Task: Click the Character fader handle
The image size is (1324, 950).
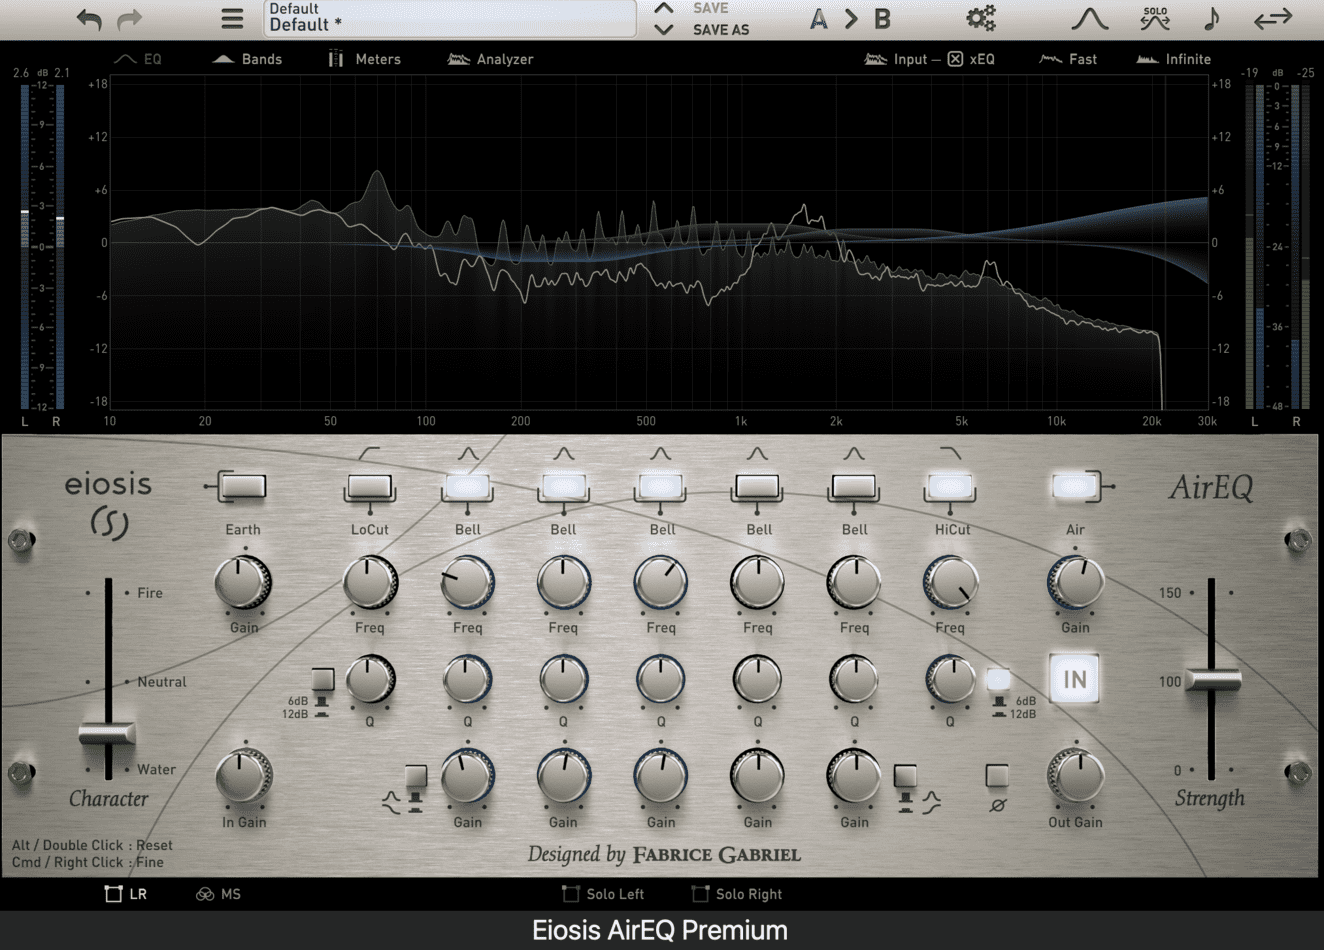Action: point(107,734)
